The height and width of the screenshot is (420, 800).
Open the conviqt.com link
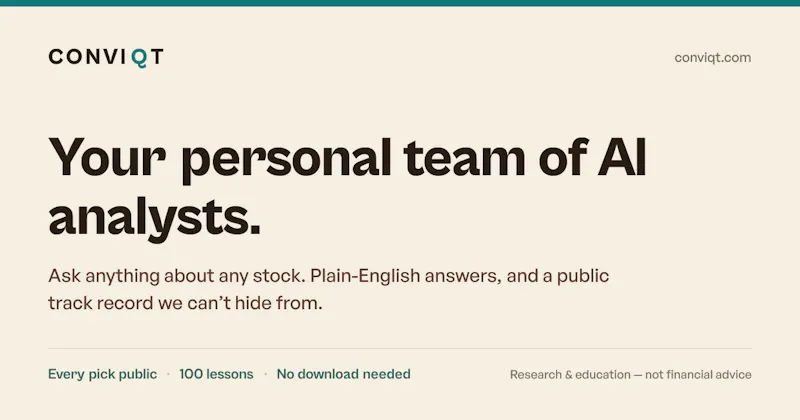point(712,58)
